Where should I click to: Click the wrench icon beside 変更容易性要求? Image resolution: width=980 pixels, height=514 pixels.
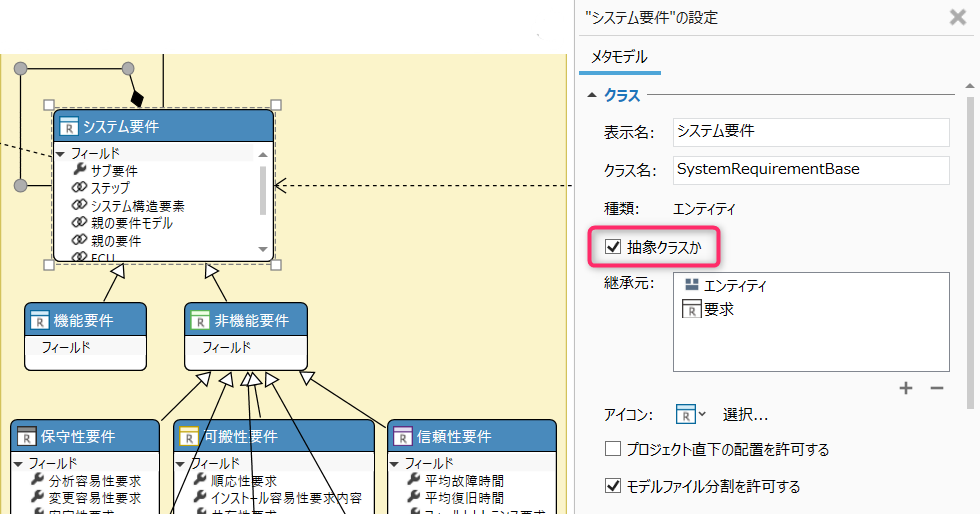pos(38,496)
